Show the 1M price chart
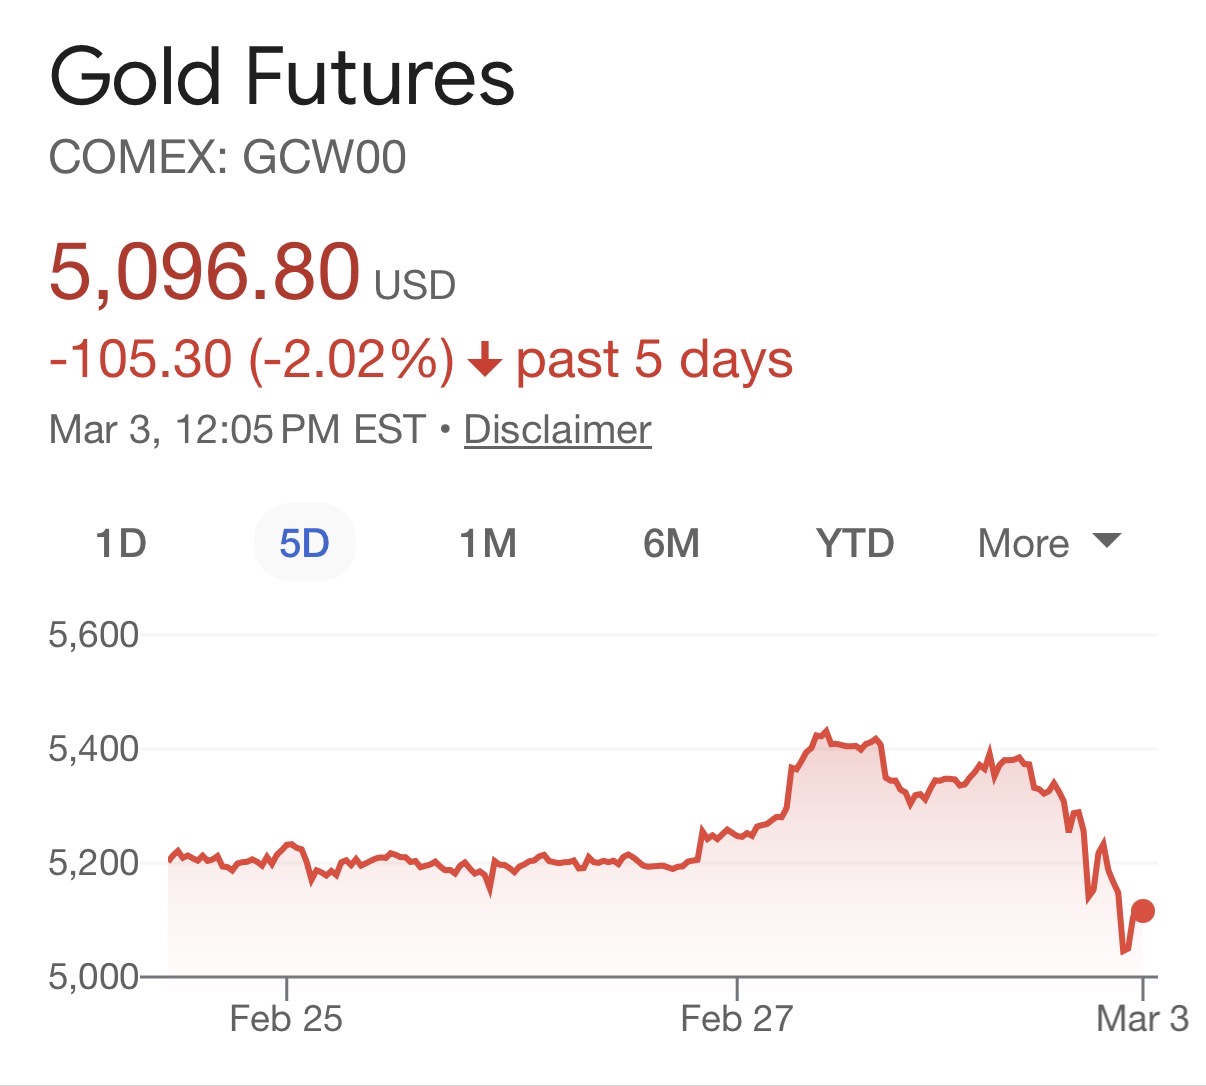The width and height of the screenshot is (1206, 1086). tap(488, 544)
